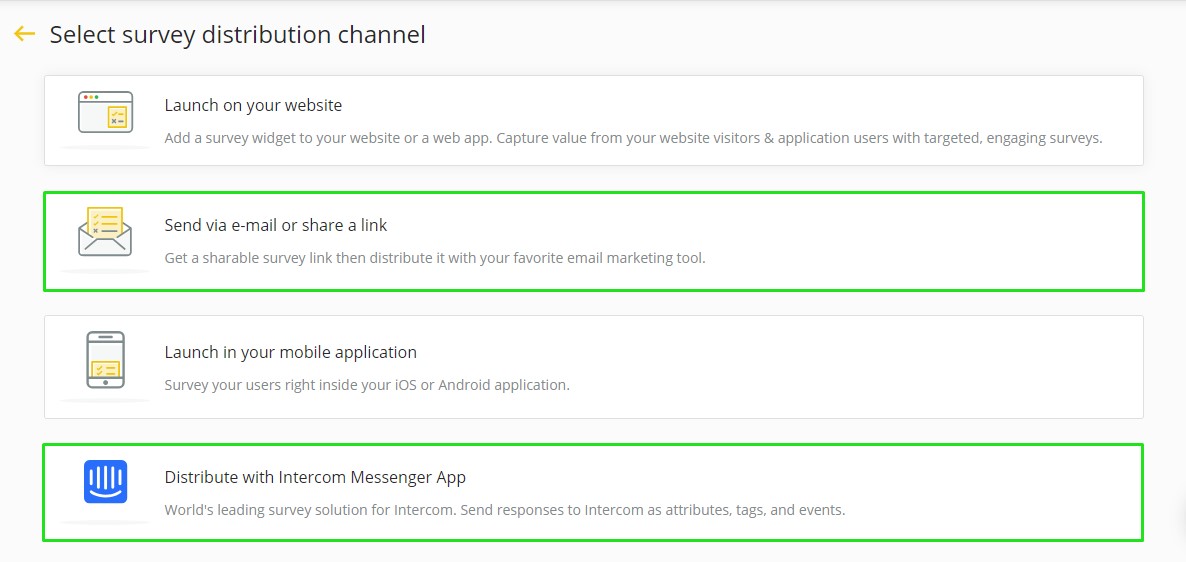This screenshot has width=1186, height=562.
Task: Select 'Launch on your website' title
Action: 253,105
